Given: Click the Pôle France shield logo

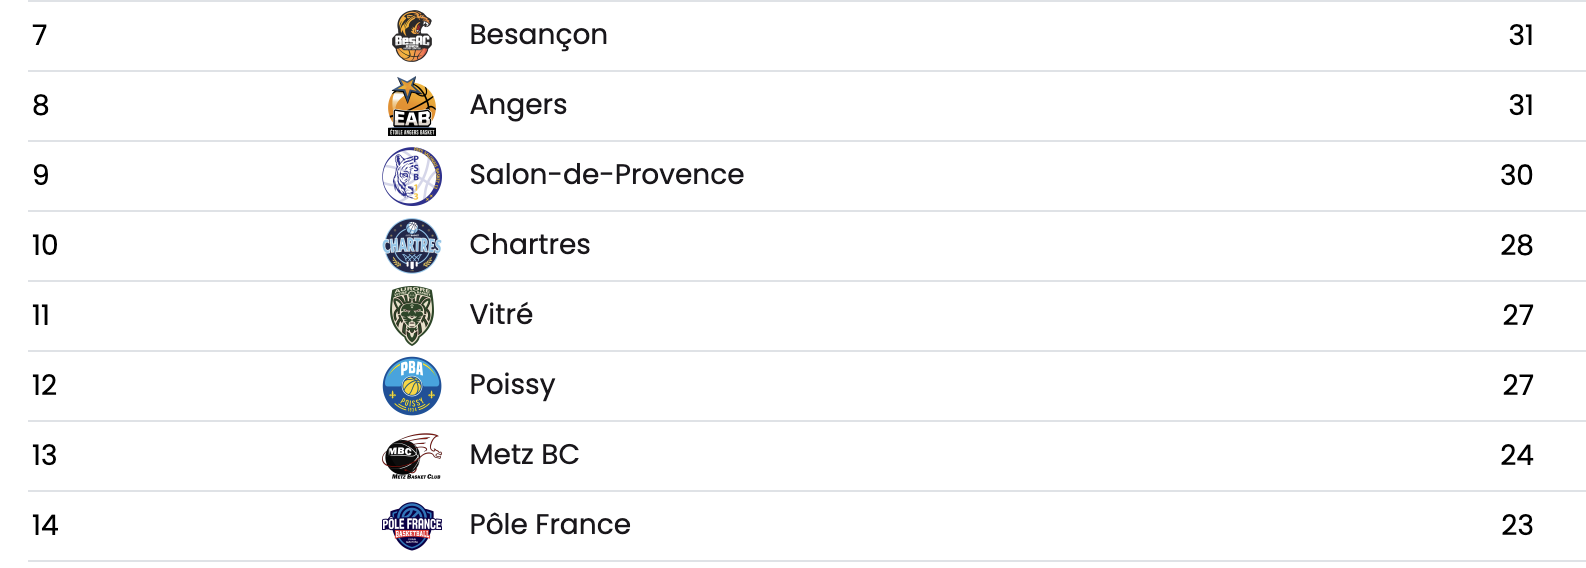Looking at the screenshot, I should pos(412,526).
